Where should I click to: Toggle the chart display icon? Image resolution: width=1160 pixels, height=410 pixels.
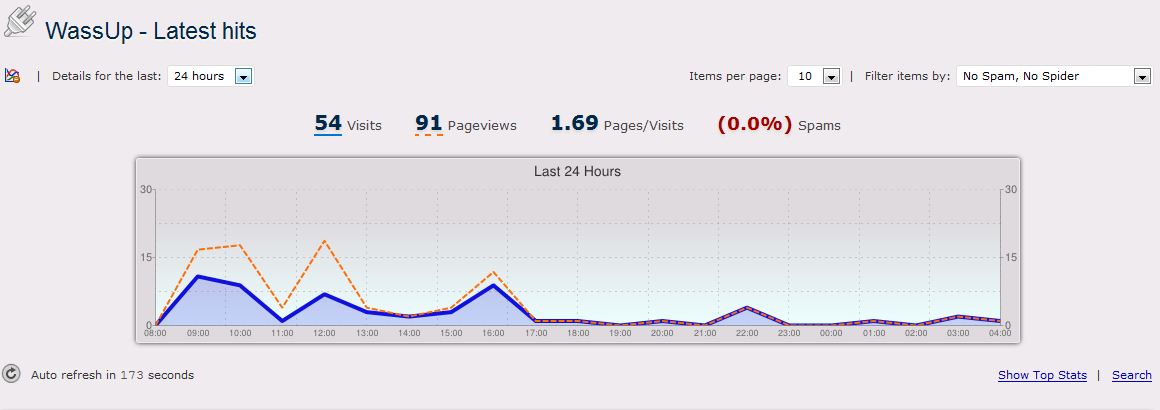pos(12,75)
